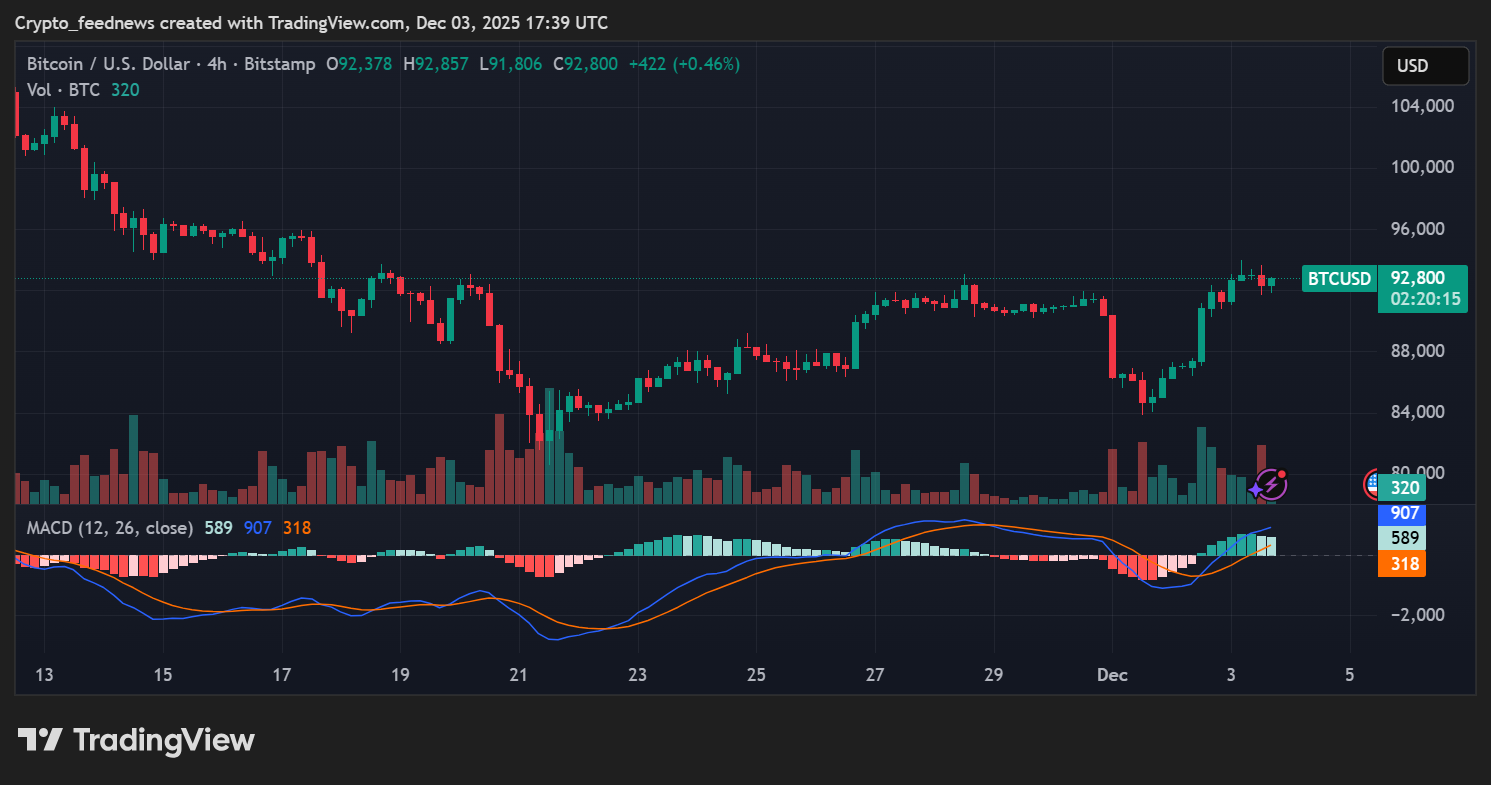Image resolution: width=1491 pixels, height=785 pixels.
Task: Click the −2,000 MACD axis label
Action: (x=1418, y=615)
